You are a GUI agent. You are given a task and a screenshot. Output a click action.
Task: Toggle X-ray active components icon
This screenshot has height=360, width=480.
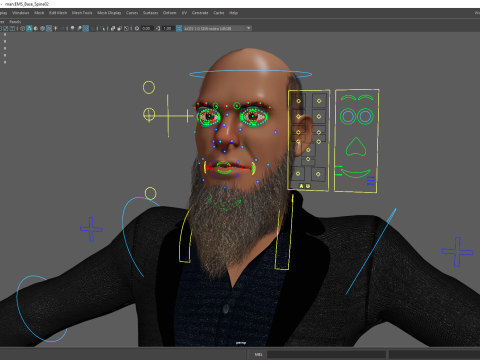[120, 28]
